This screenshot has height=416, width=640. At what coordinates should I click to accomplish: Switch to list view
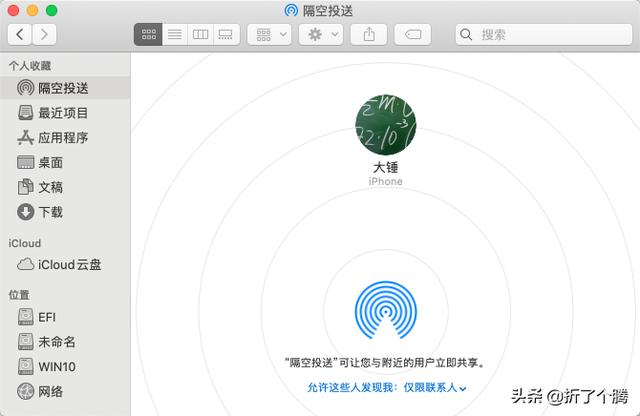[x=175, y=35]
